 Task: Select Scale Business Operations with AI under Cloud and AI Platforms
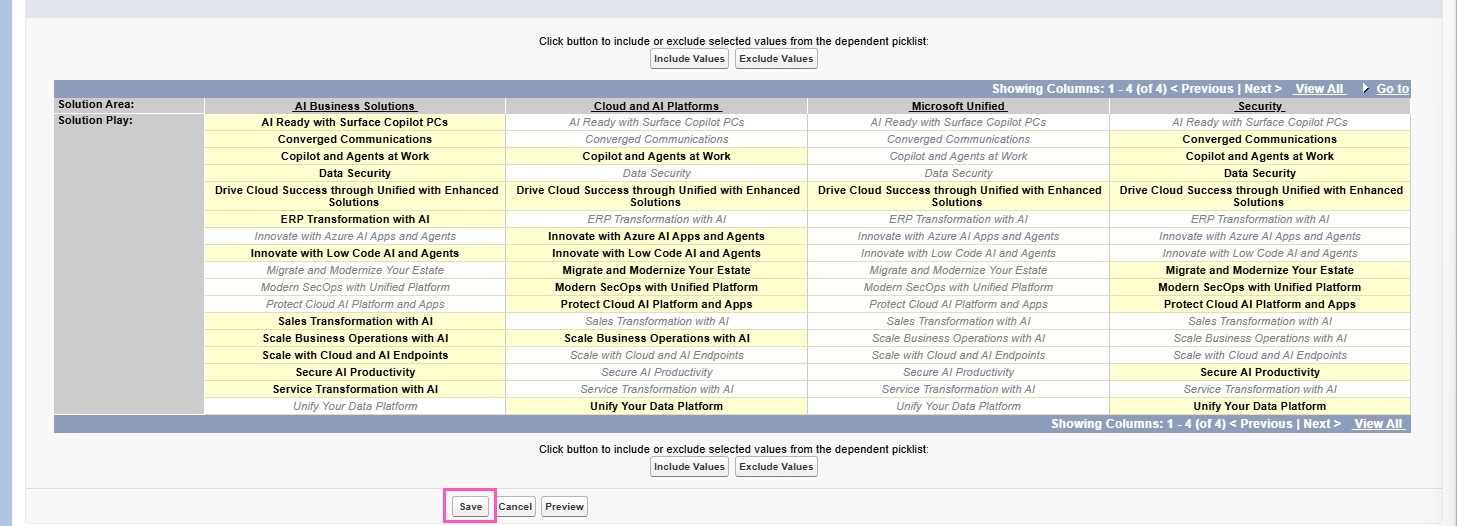pos(656,338)
